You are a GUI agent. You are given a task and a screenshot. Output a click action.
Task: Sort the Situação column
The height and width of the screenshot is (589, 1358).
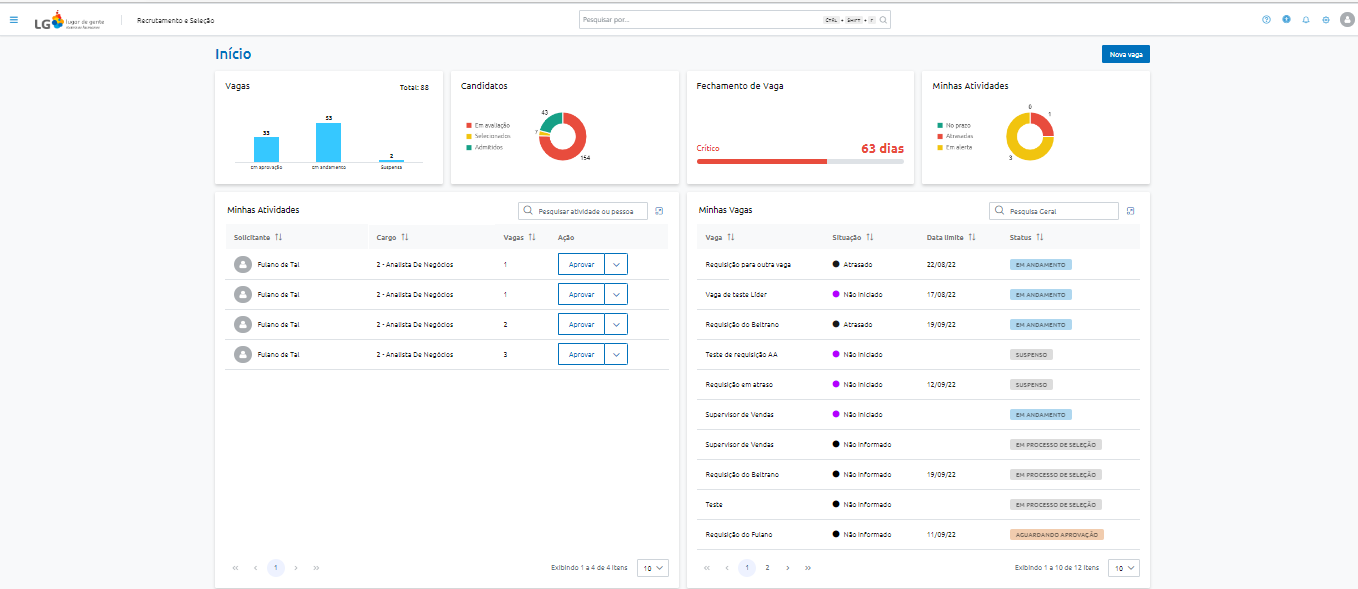[870, 237]
